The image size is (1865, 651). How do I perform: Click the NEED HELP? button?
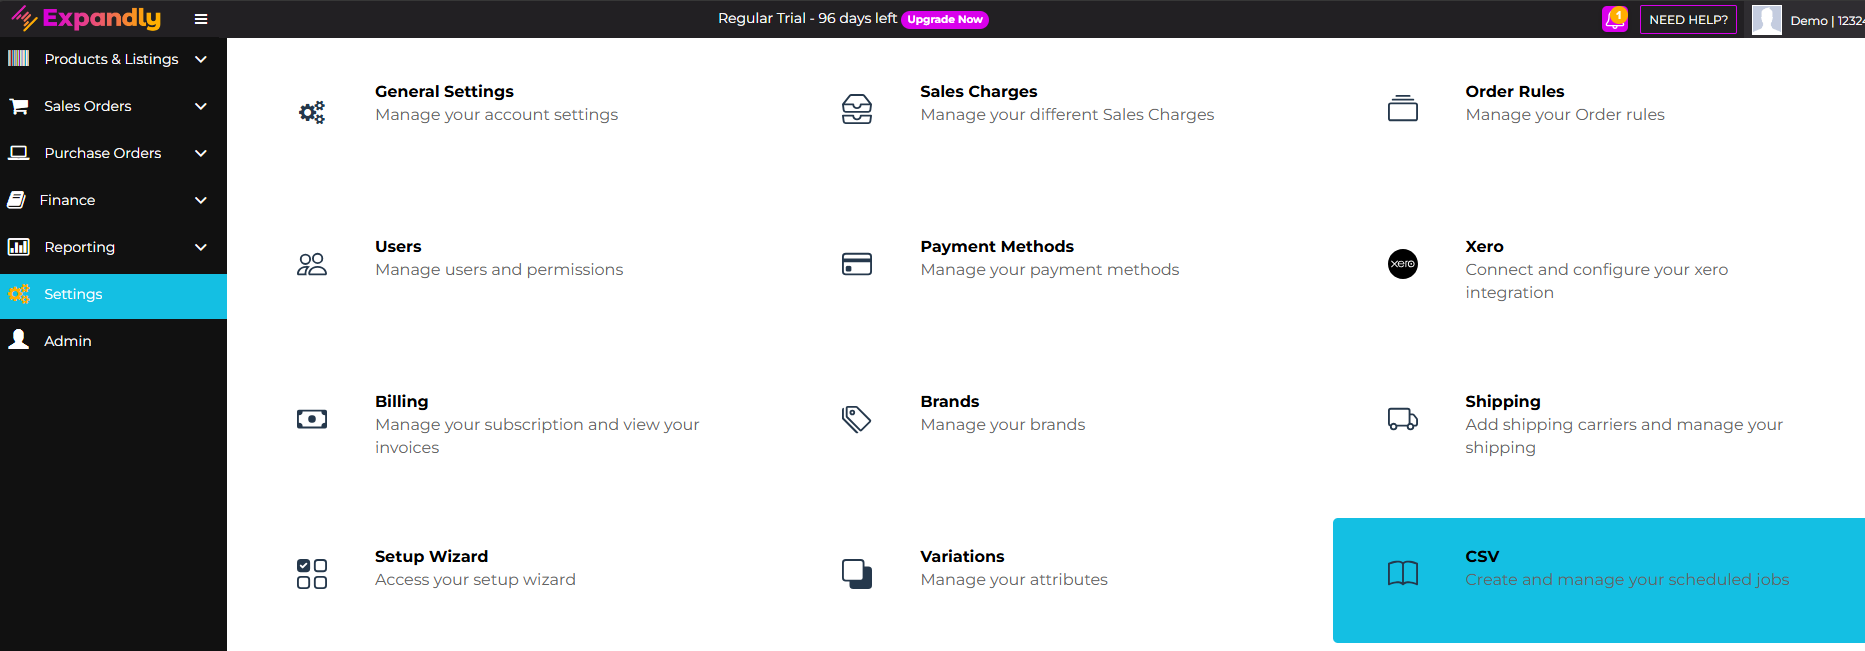[x=1688, y=20]
